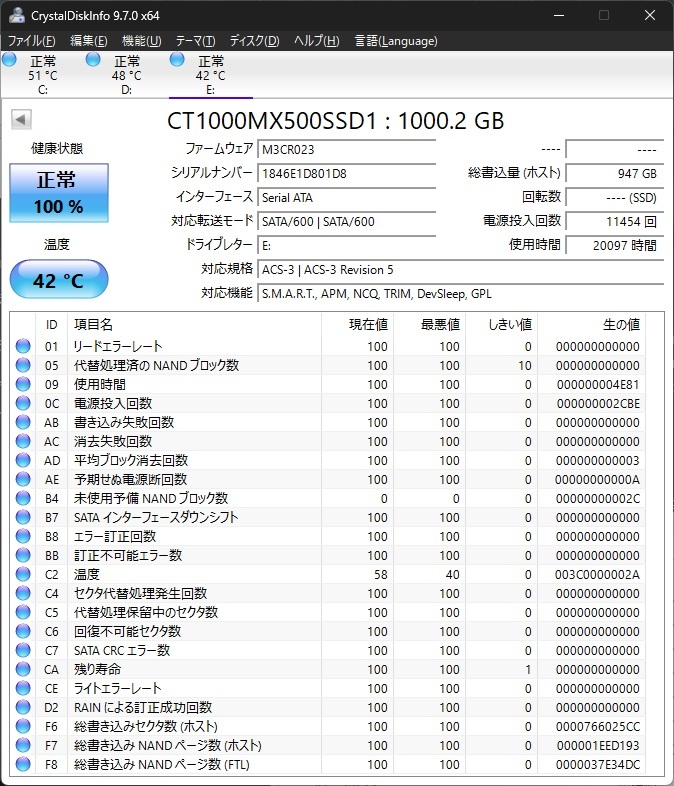
Task: Click the rotation rate value ---- (SSD)
Action: coord(615,198)
